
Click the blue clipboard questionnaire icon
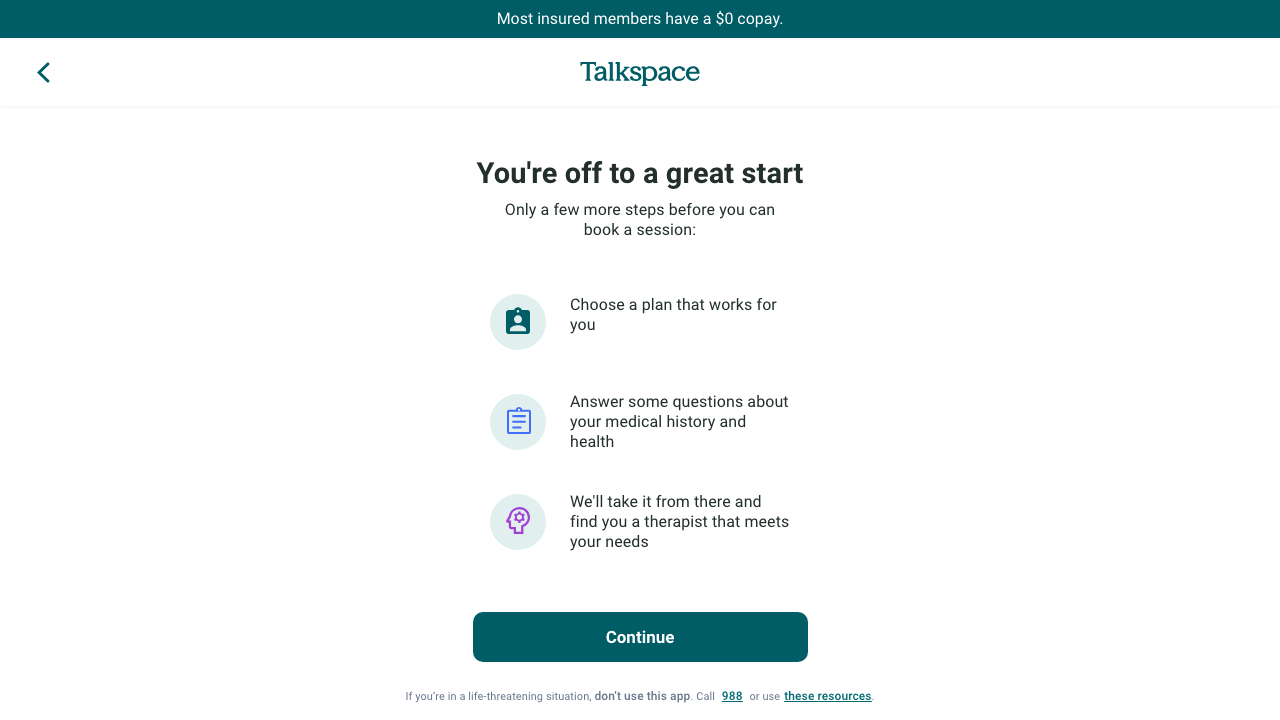(517, 421)
